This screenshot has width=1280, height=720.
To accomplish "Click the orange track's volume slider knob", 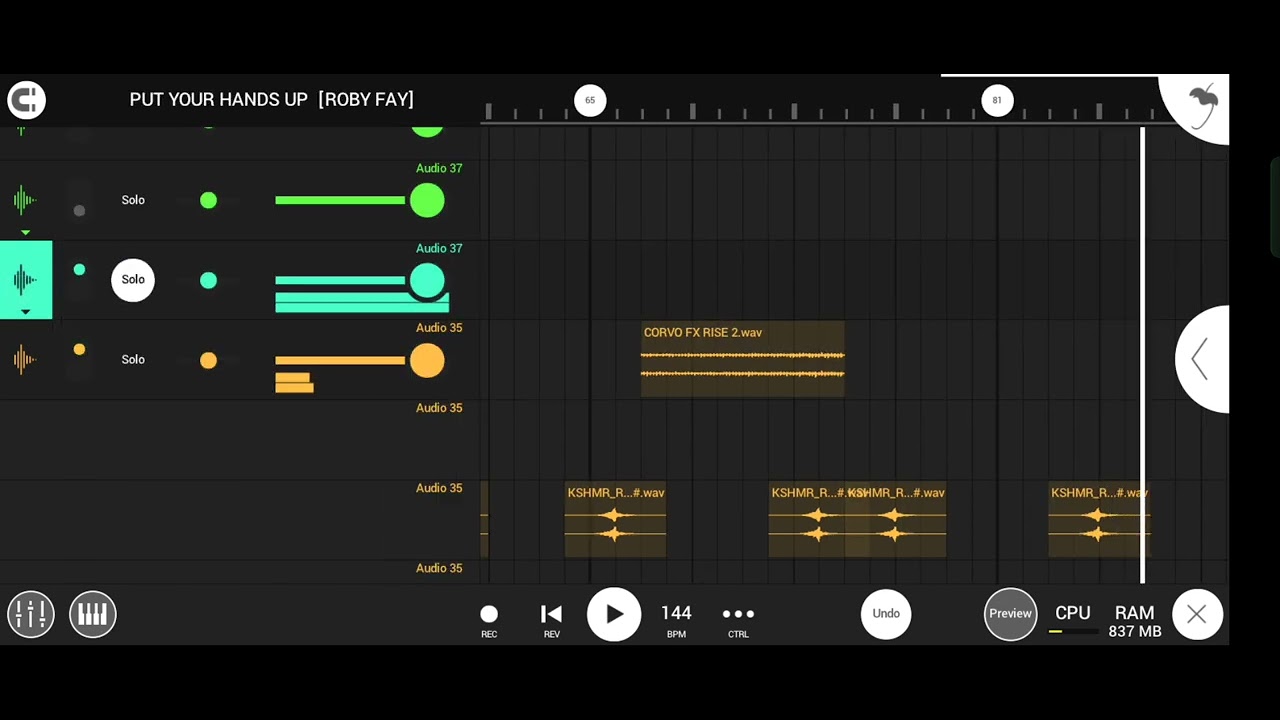I will point(427,360).
